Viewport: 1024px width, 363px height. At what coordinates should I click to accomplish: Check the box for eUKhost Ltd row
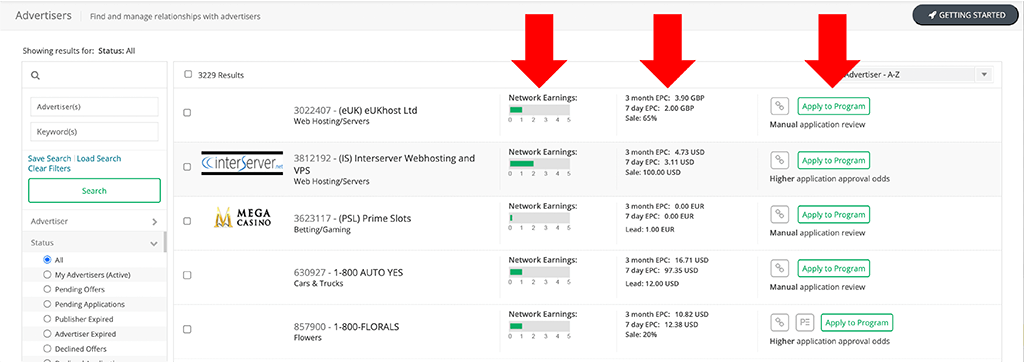click(187, 112)
